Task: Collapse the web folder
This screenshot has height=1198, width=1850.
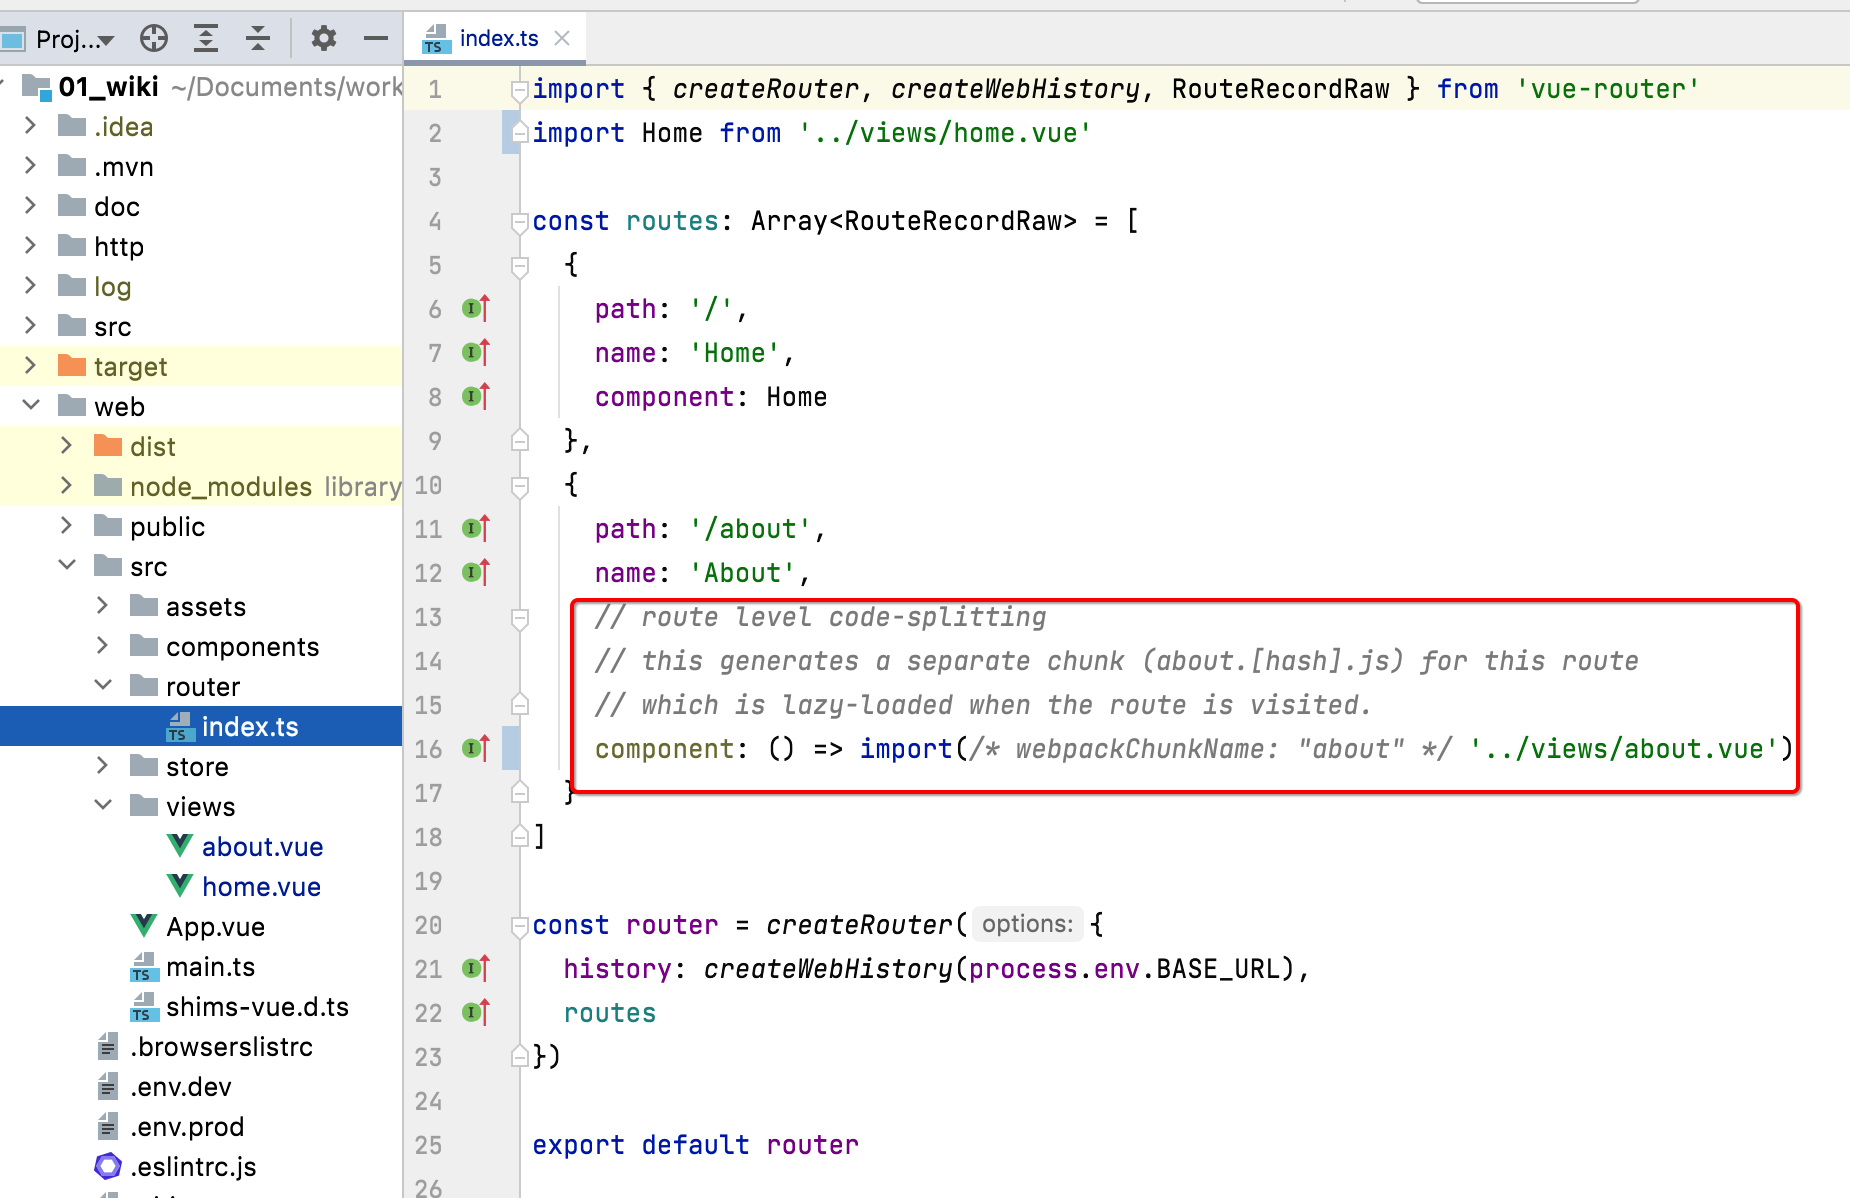Action: pyautogui.click(x=30, y=406)
